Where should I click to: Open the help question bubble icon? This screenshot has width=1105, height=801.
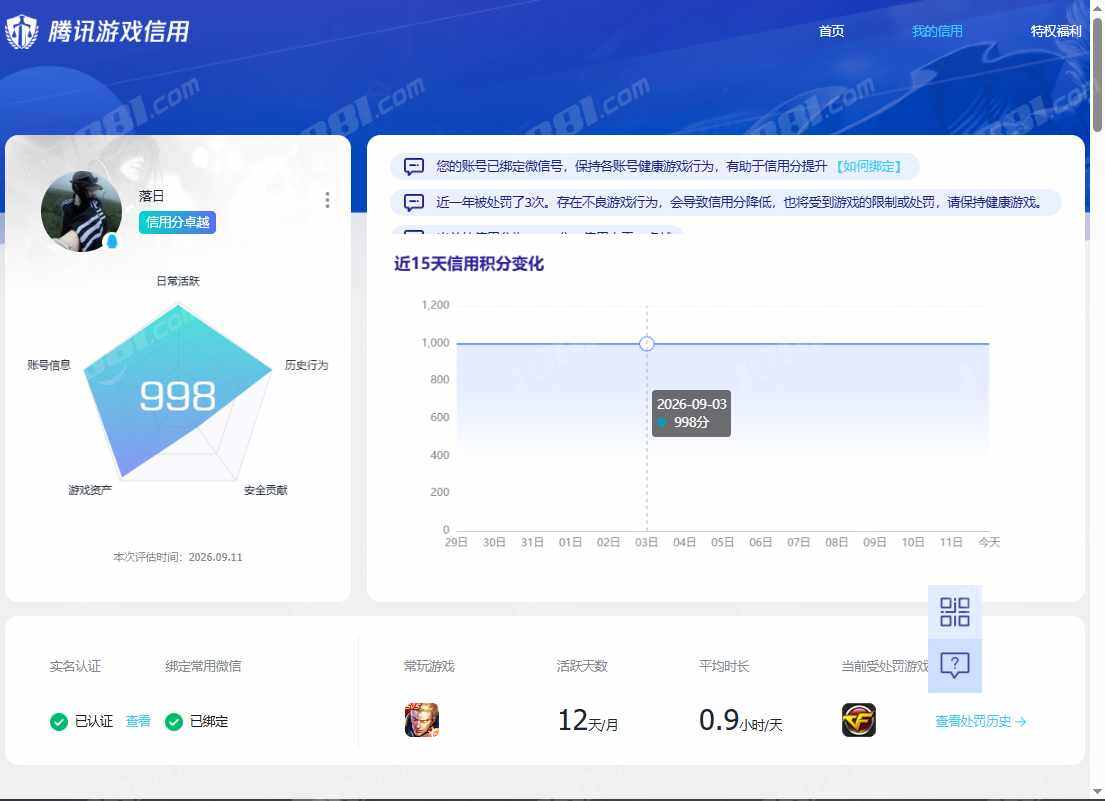click(954, 665)
